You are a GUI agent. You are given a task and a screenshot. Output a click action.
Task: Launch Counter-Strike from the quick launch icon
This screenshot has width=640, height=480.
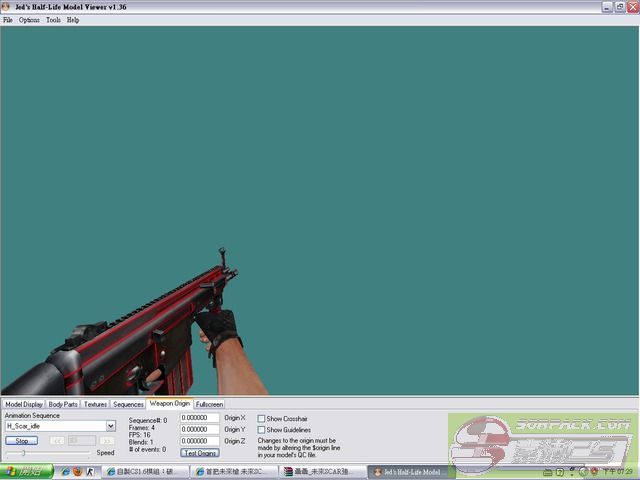pos(90,471)
